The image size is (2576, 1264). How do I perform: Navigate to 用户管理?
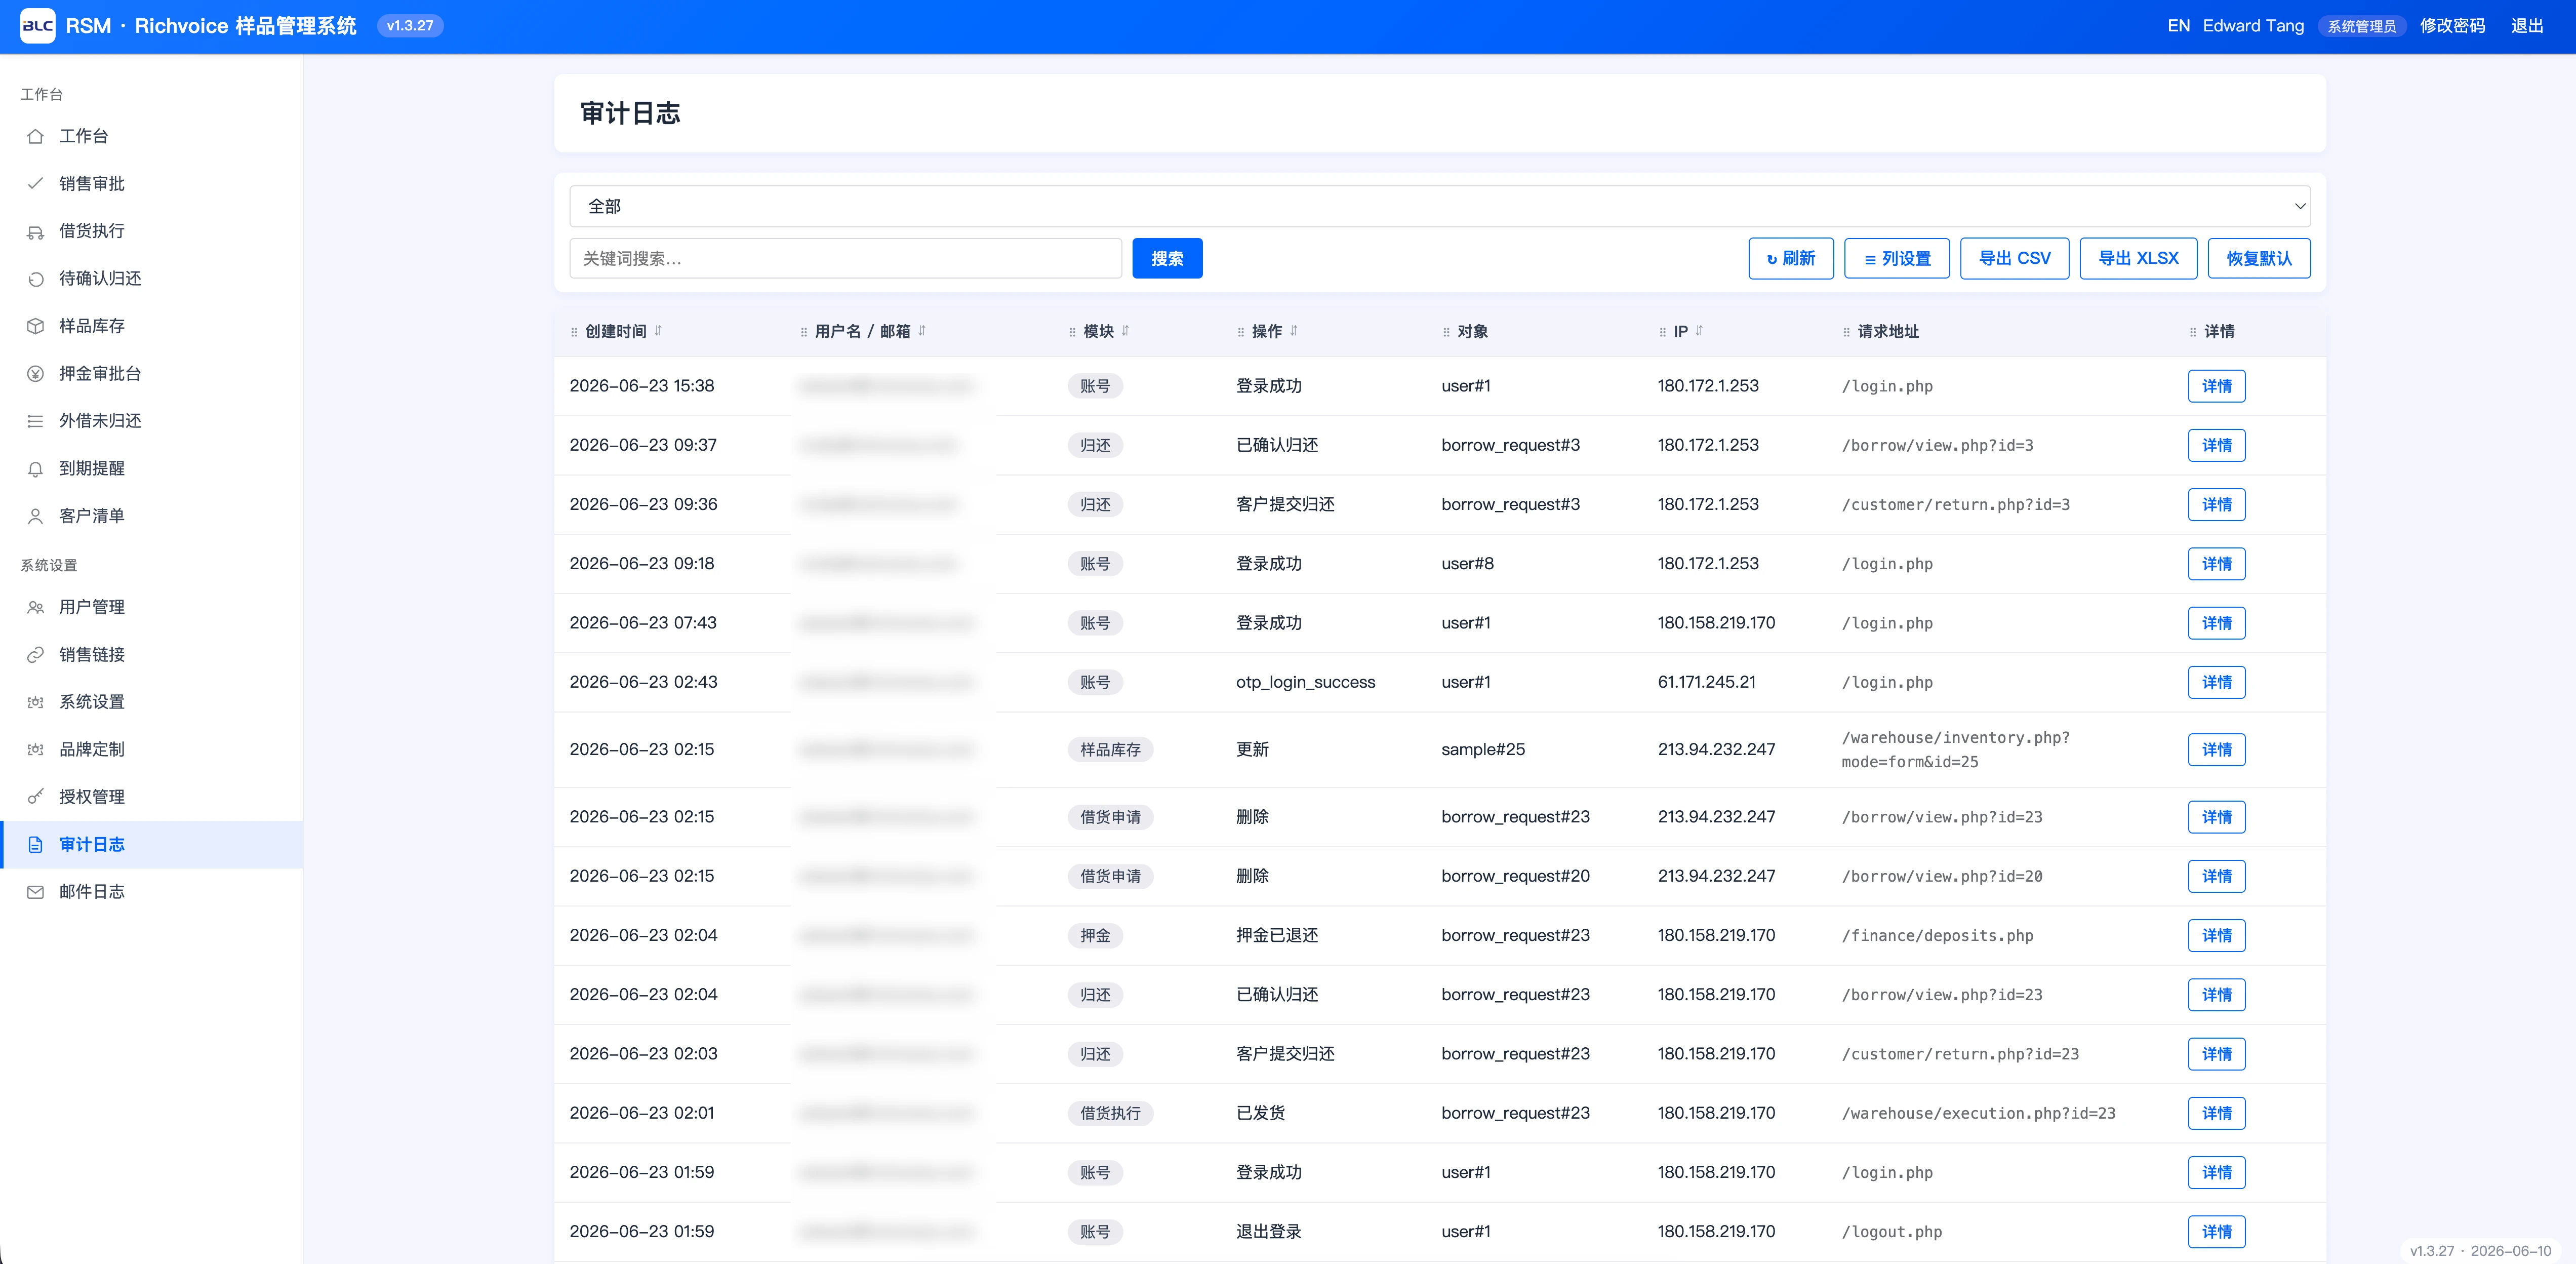[x=152, y=607]
